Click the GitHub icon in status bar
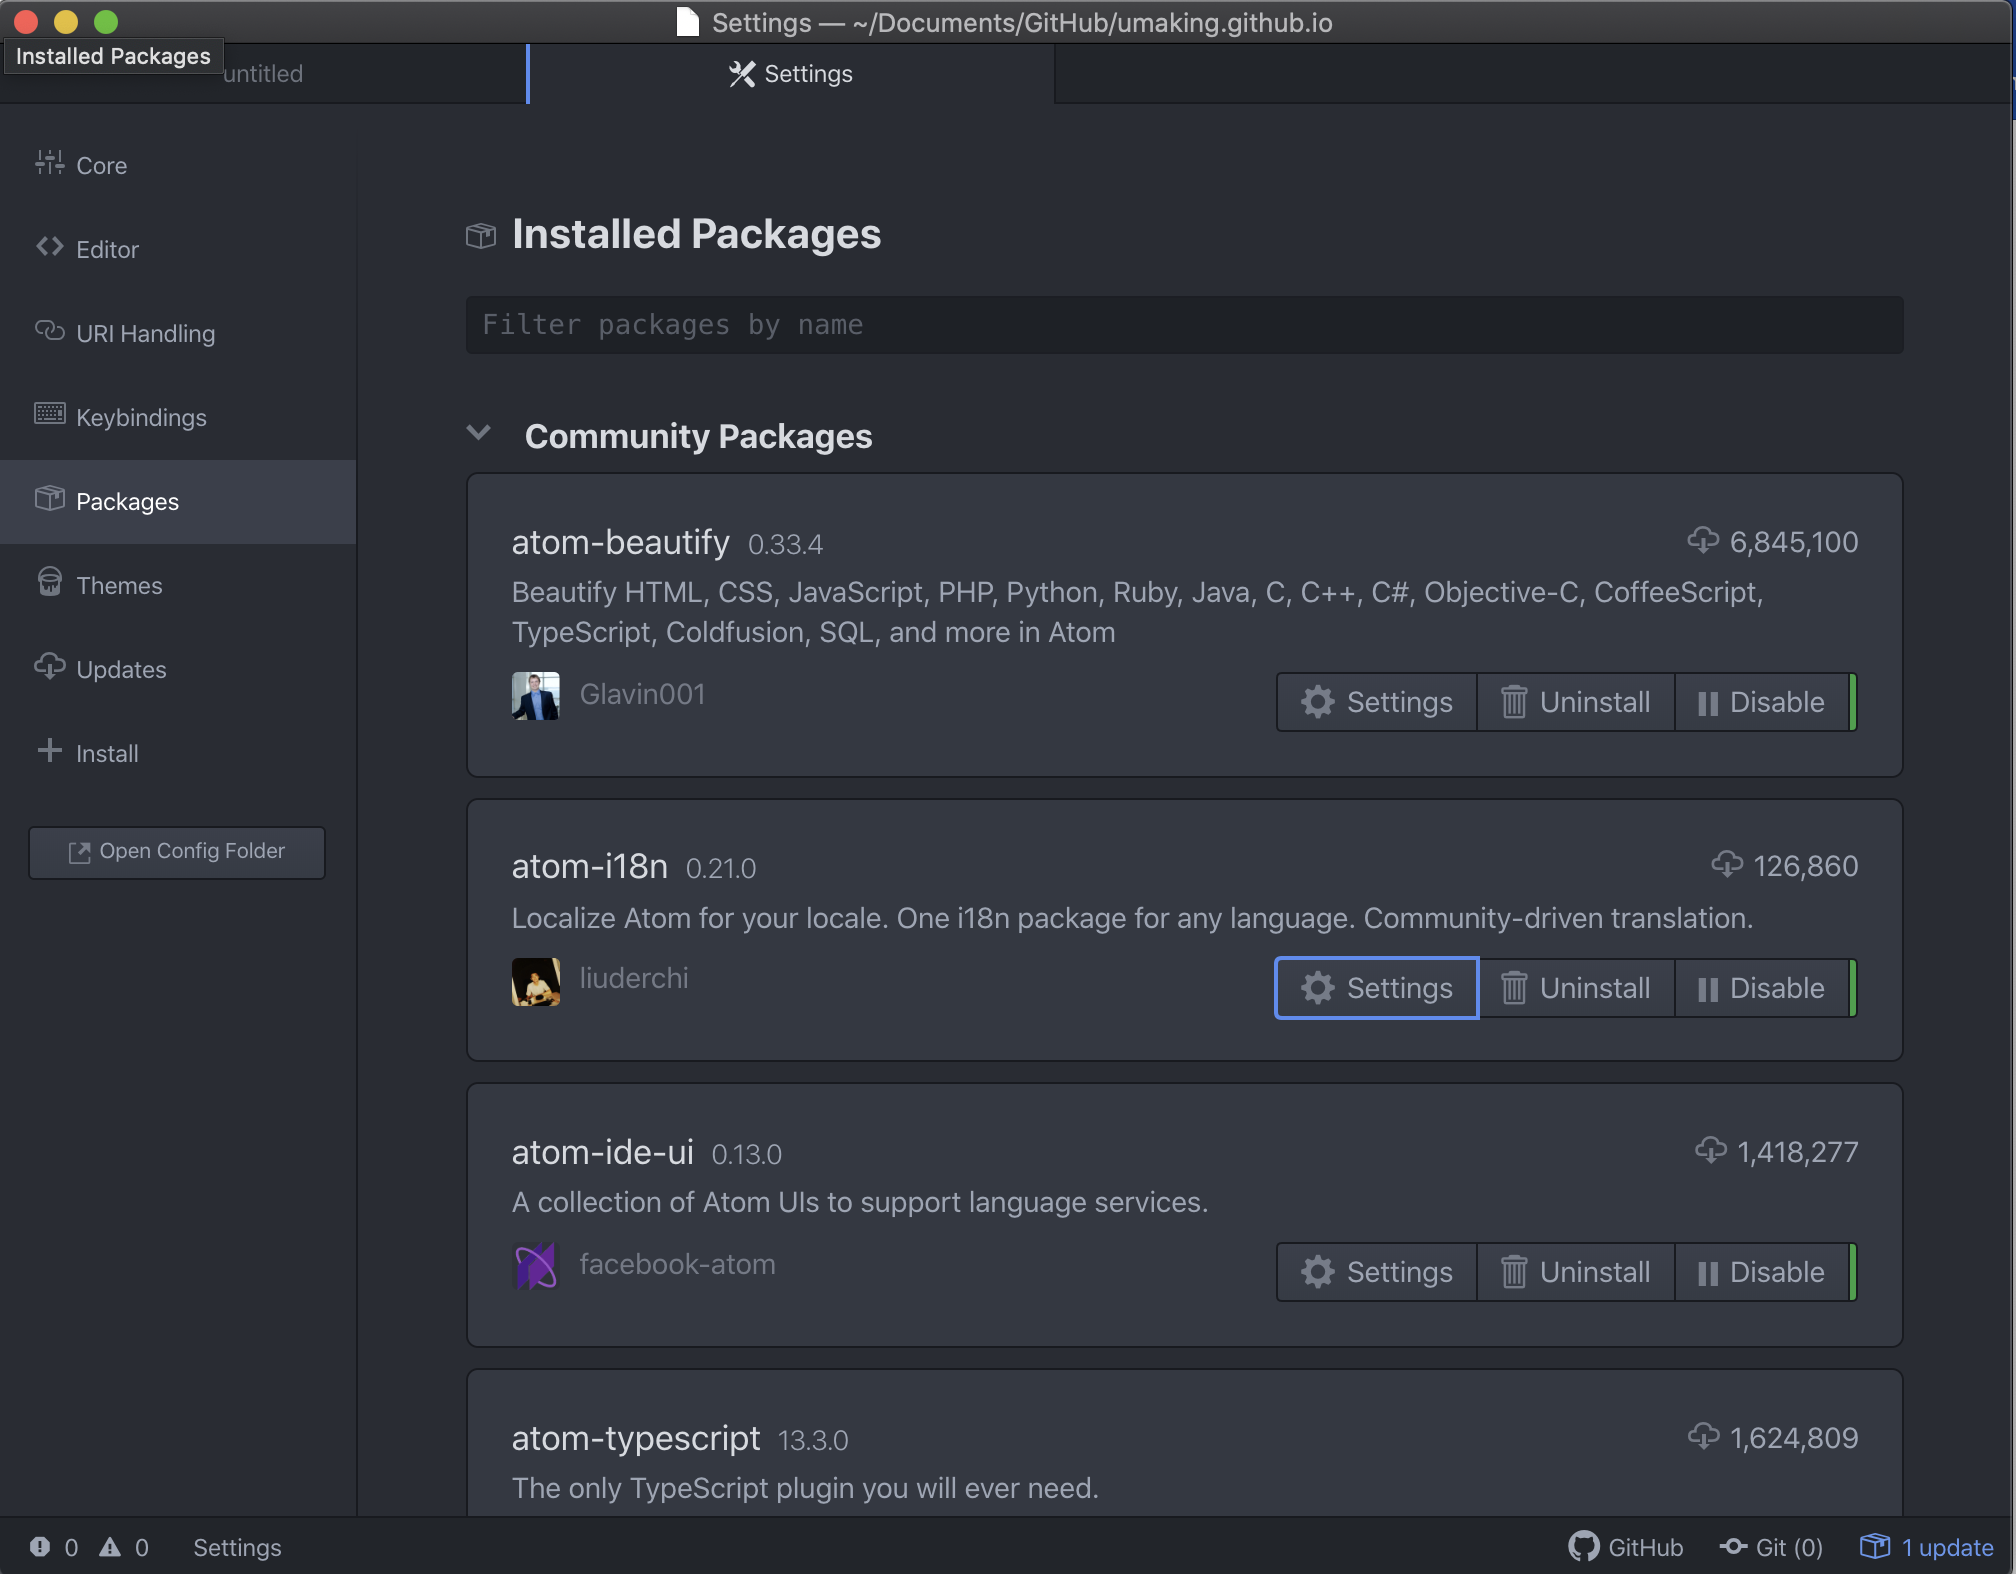This screenshot has width=2016, height=1574. [x=1583, y=1547]
